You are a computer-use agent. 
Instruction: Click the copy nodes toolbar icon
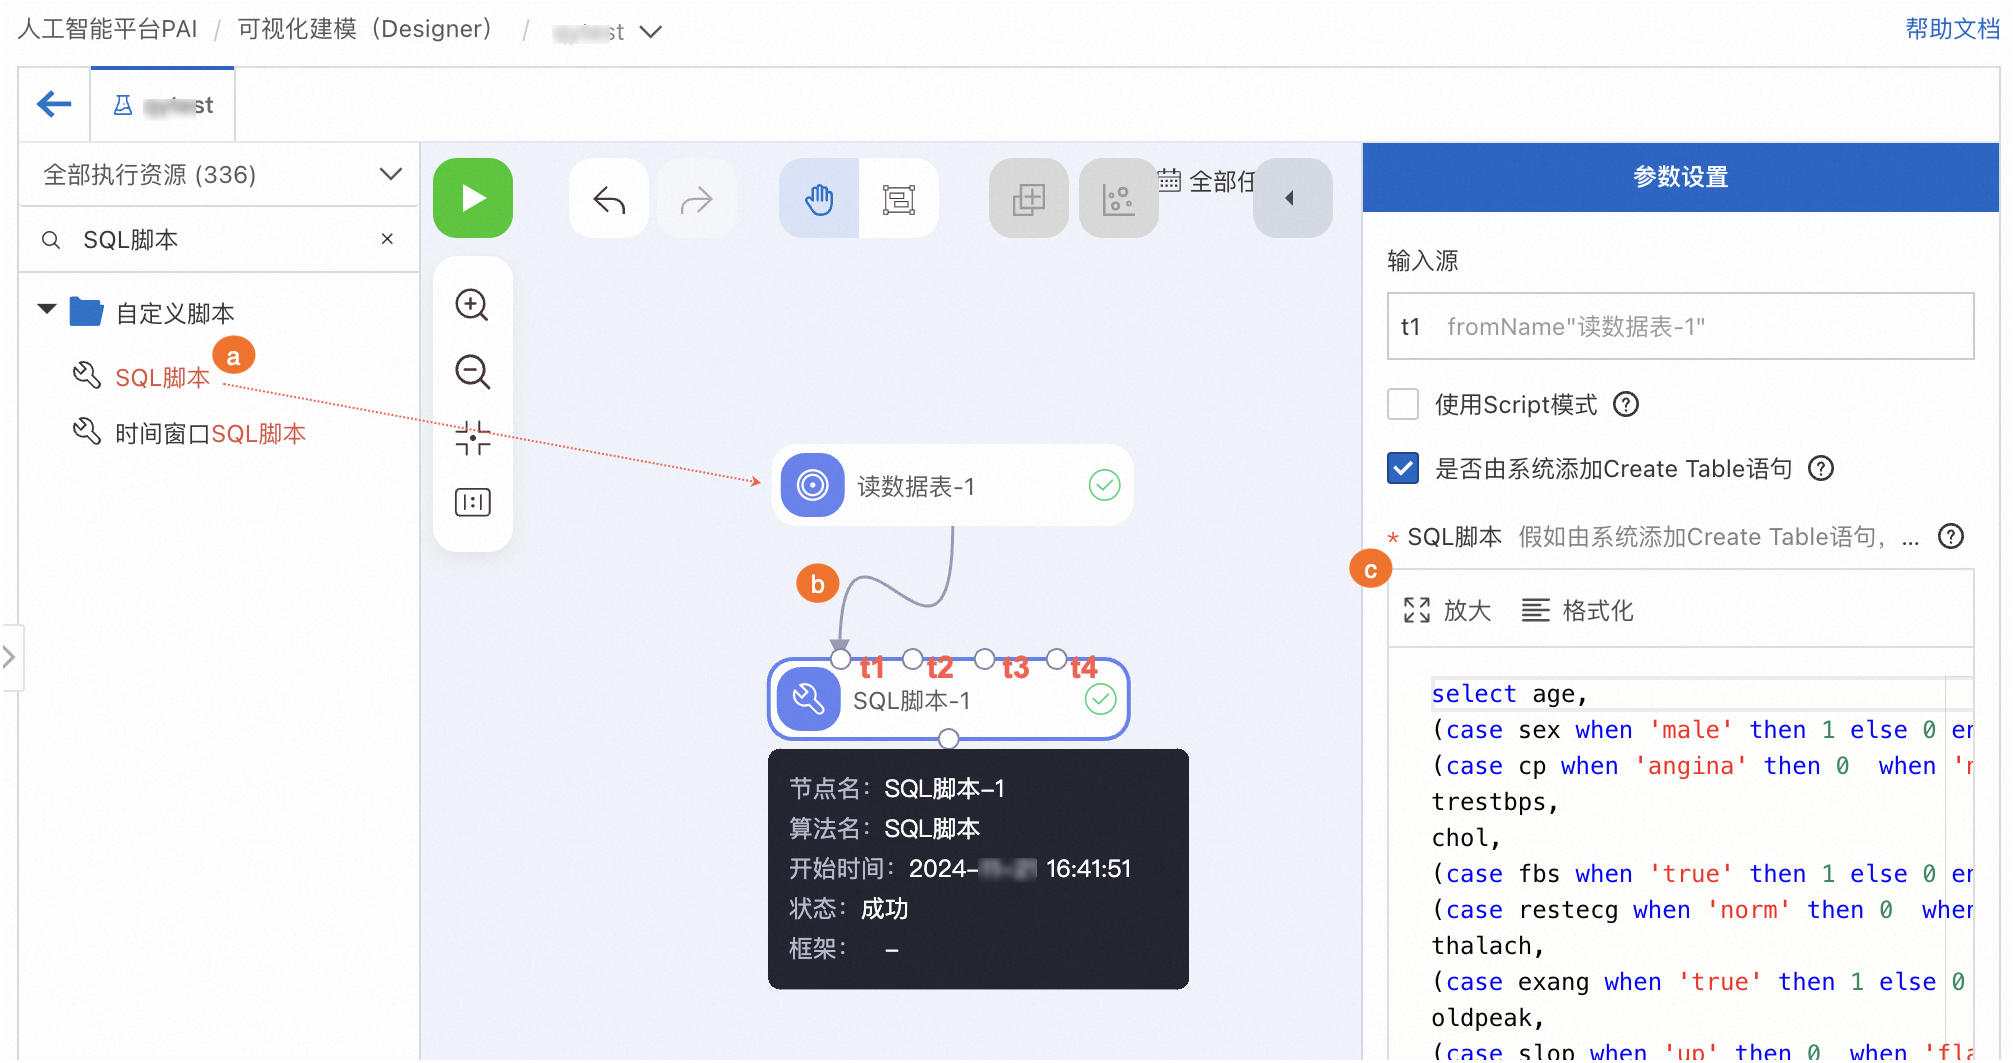tap(1028, 199)
